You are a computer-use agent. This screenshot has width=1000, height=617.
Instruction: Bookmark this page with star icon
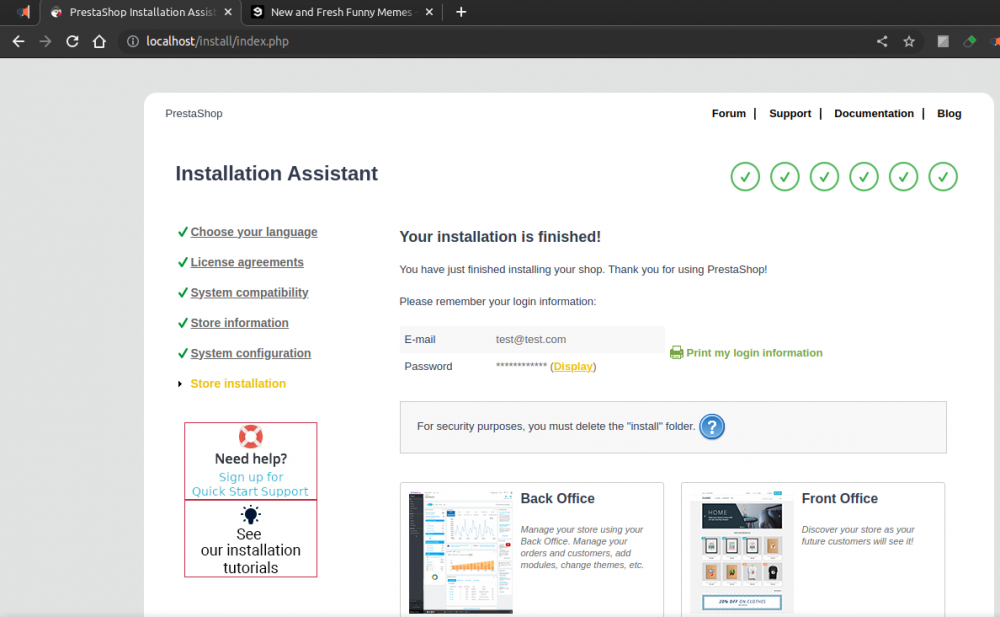pyautogui.click(x=909, y=42)
